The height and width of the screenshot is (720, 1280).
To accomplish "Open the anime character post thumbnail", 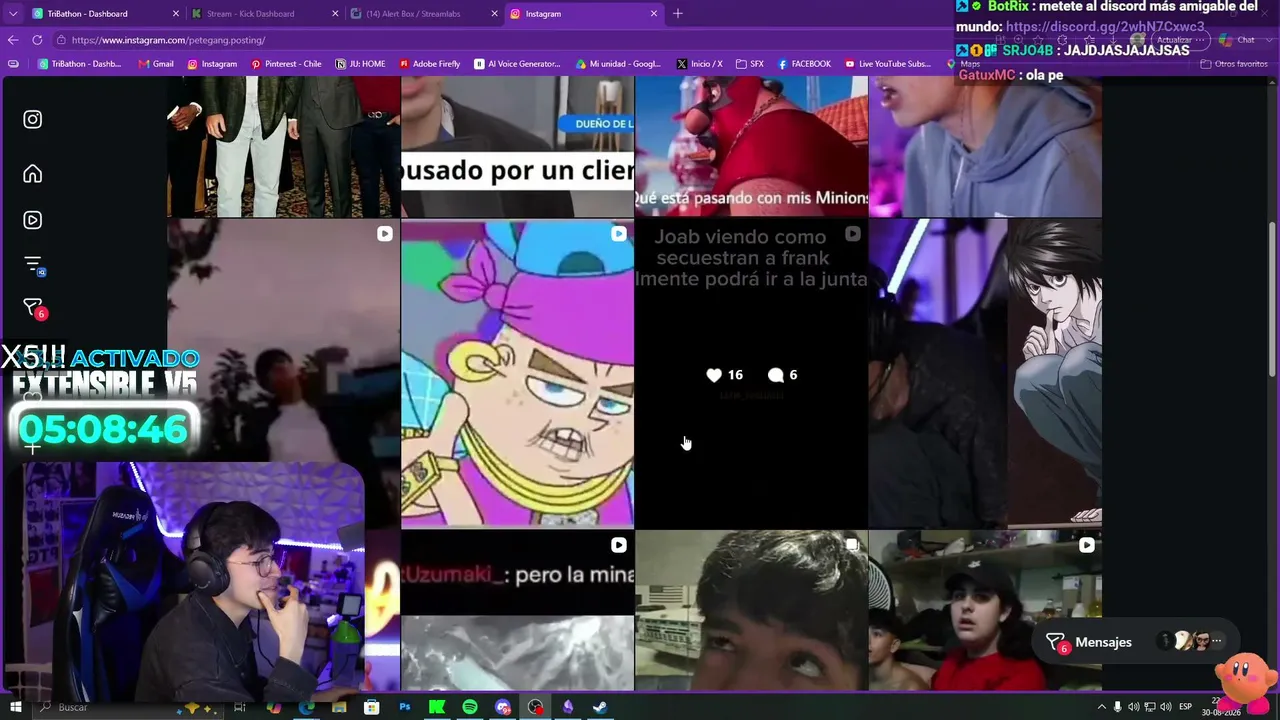I will (x=985, y=374).
